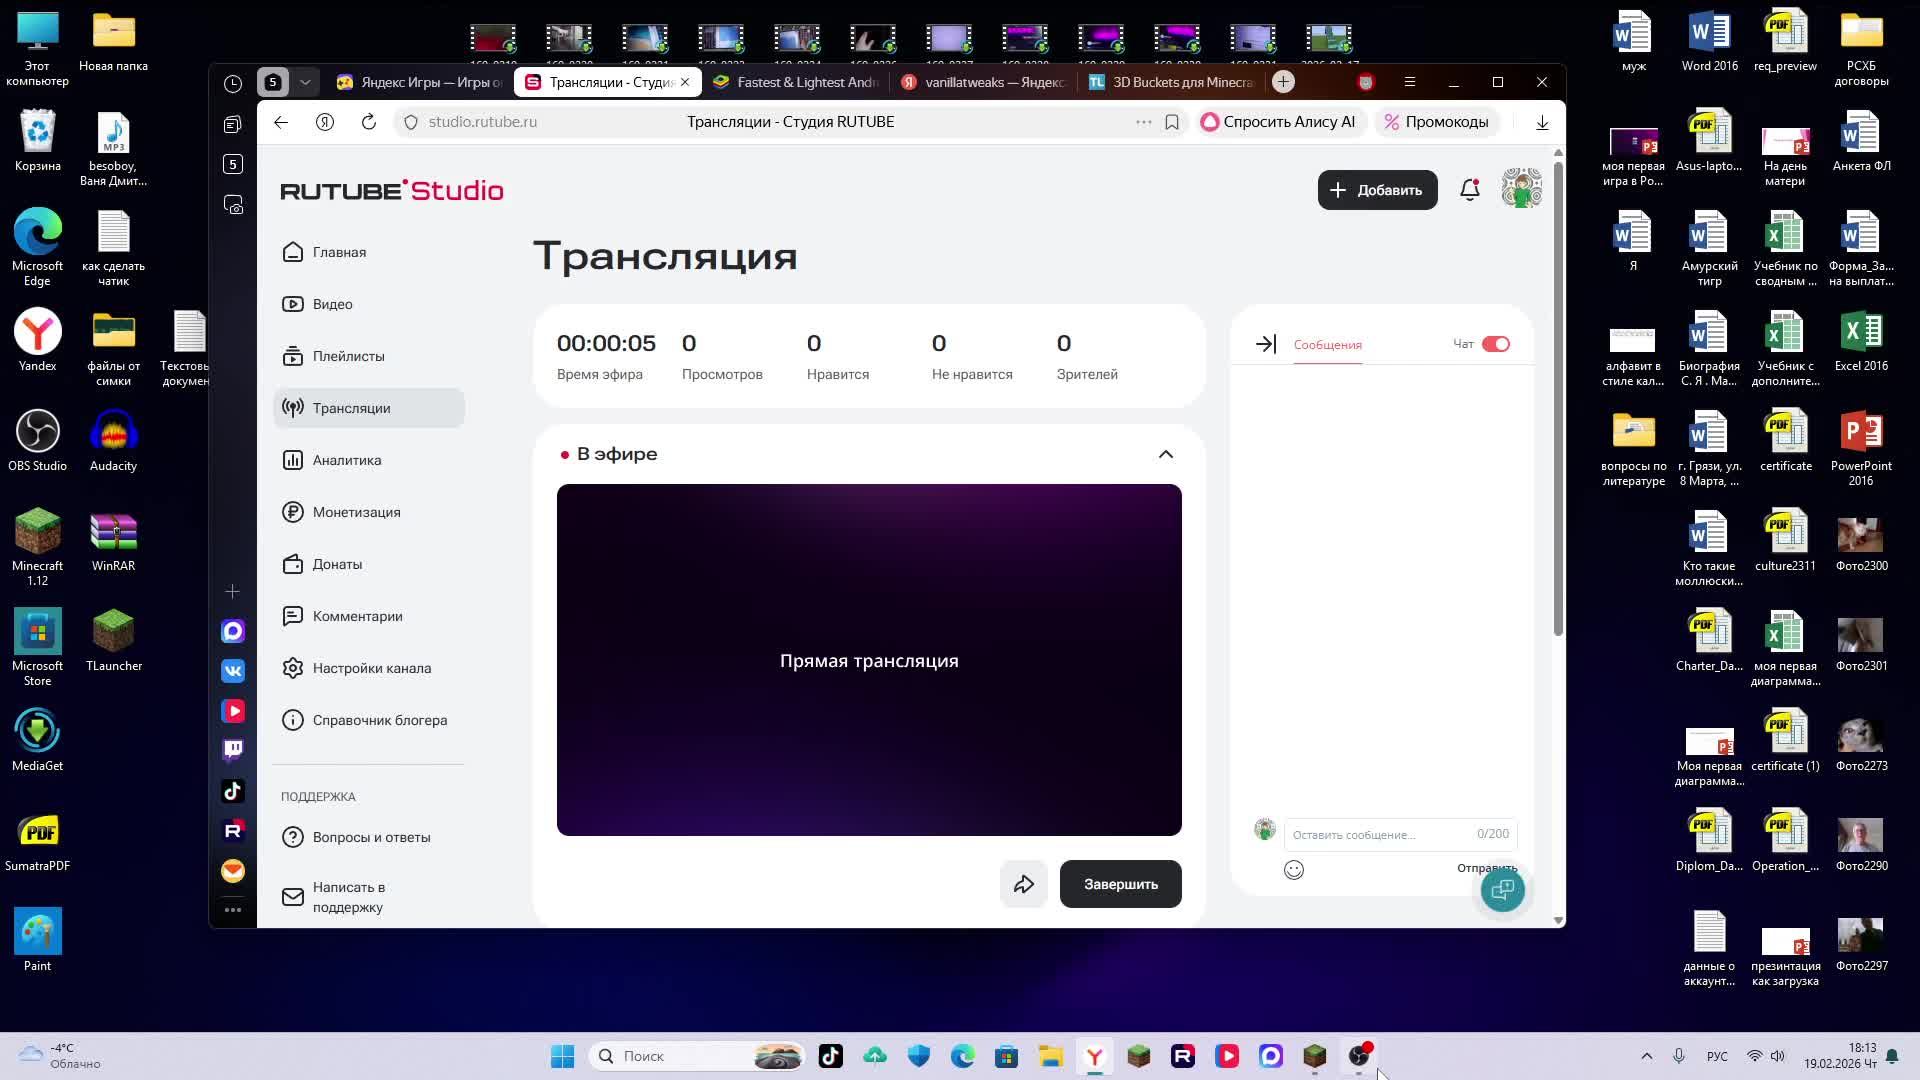Bookmark the page using the address bar flag
The image size is (1920, 1080).
(1171, 121)
